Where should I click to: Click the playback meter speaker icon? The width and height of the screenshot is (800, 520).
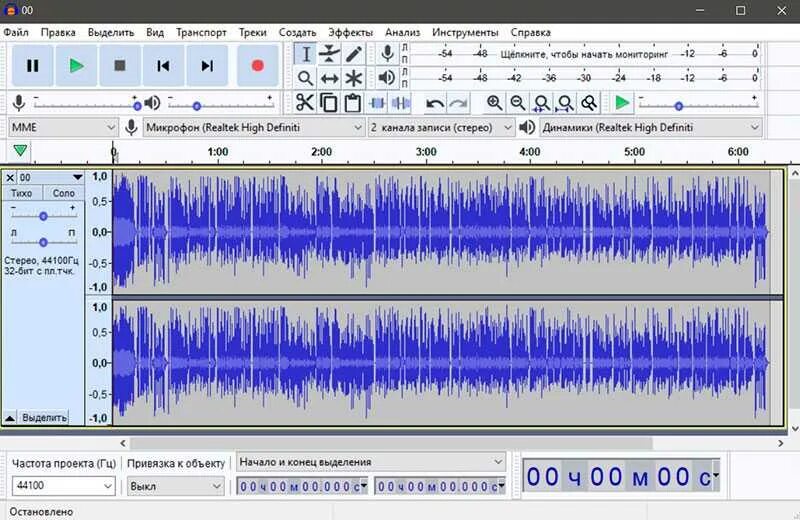[x=387, y=78]
